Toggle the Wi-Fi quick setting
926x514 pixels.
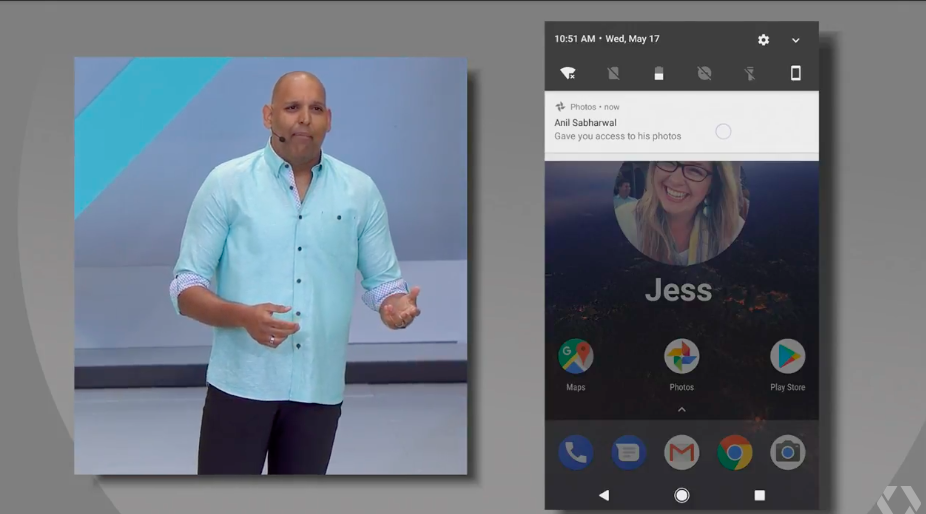pos(568,73)
